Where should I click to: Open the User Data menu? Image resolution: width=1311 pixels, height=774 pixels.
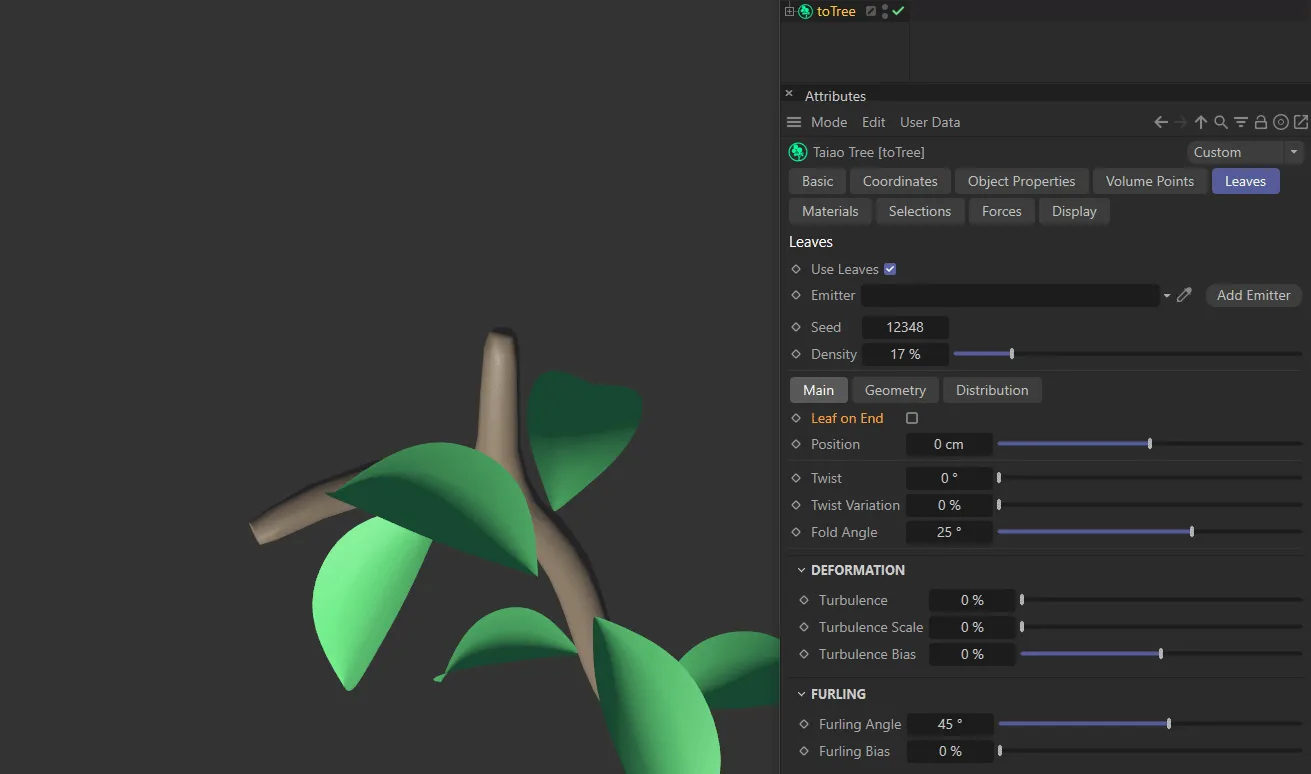pyautogui.click(x=929, y=121)
